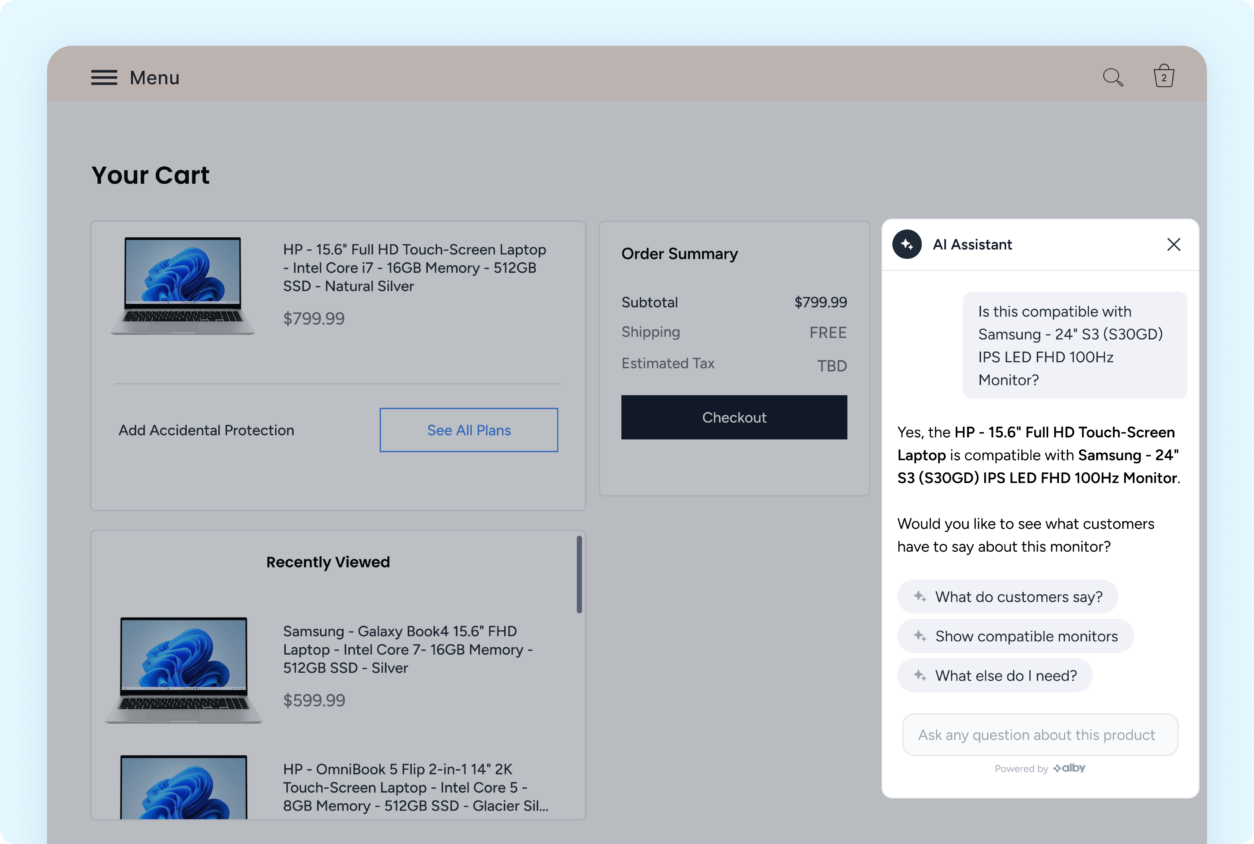
Task: Open the Samsung Galaxy Book4 thumbnail
Action: pyautogui.click(x=183, y=669)
